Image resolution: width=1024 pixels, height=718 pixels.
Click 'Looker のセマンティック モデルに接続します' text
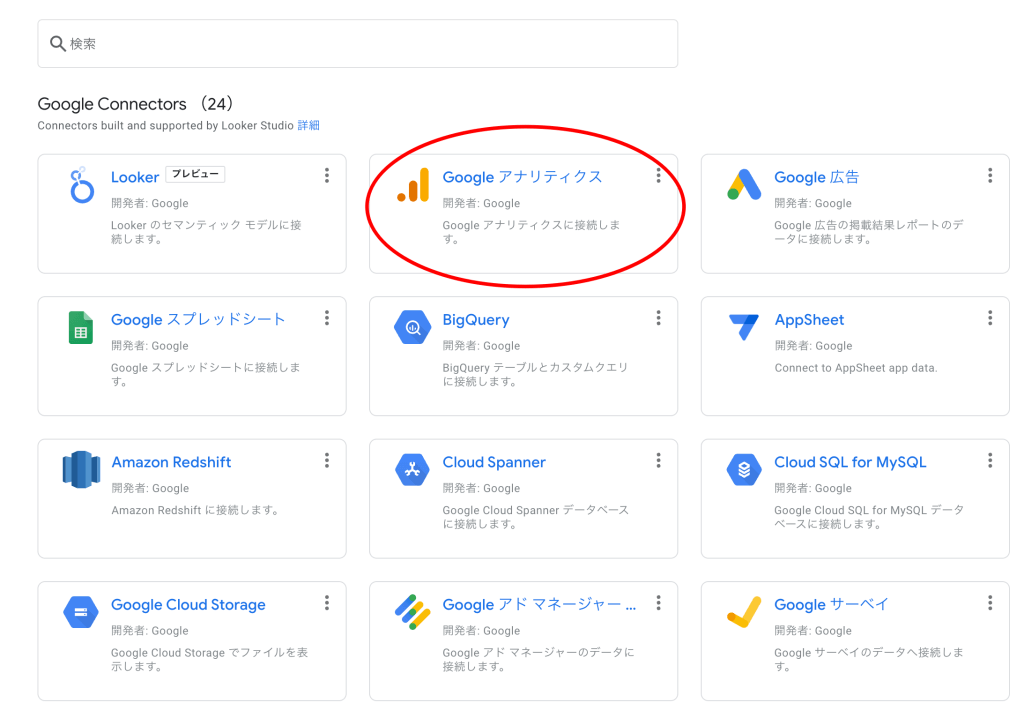[206, 232]
